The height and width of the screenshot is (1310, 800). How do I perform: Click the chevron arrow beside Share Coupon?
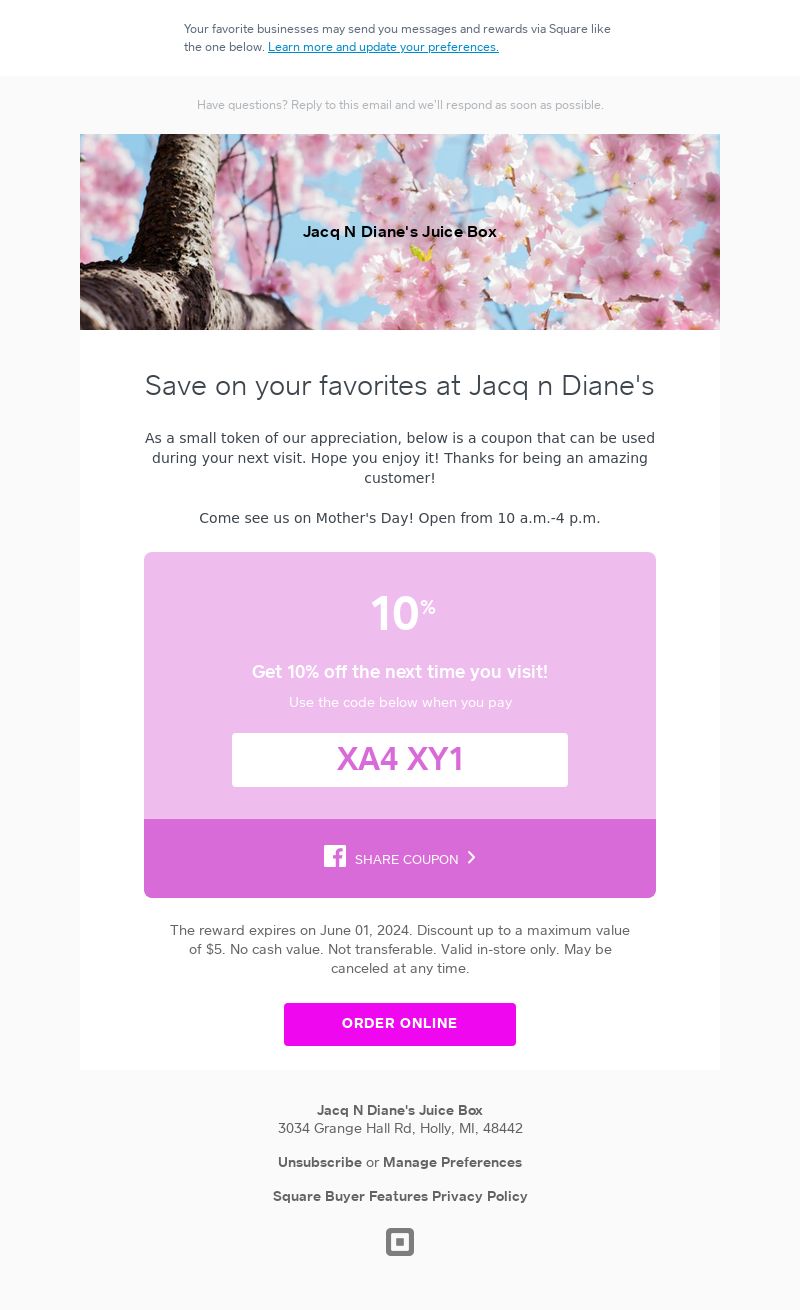(472, 858)
